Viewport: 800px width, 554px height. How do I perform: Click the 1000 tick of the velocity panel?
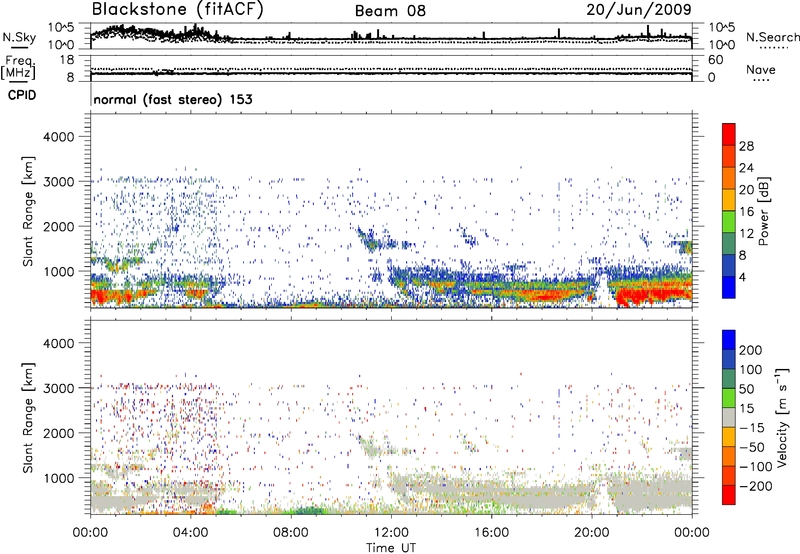pos(58,478)
